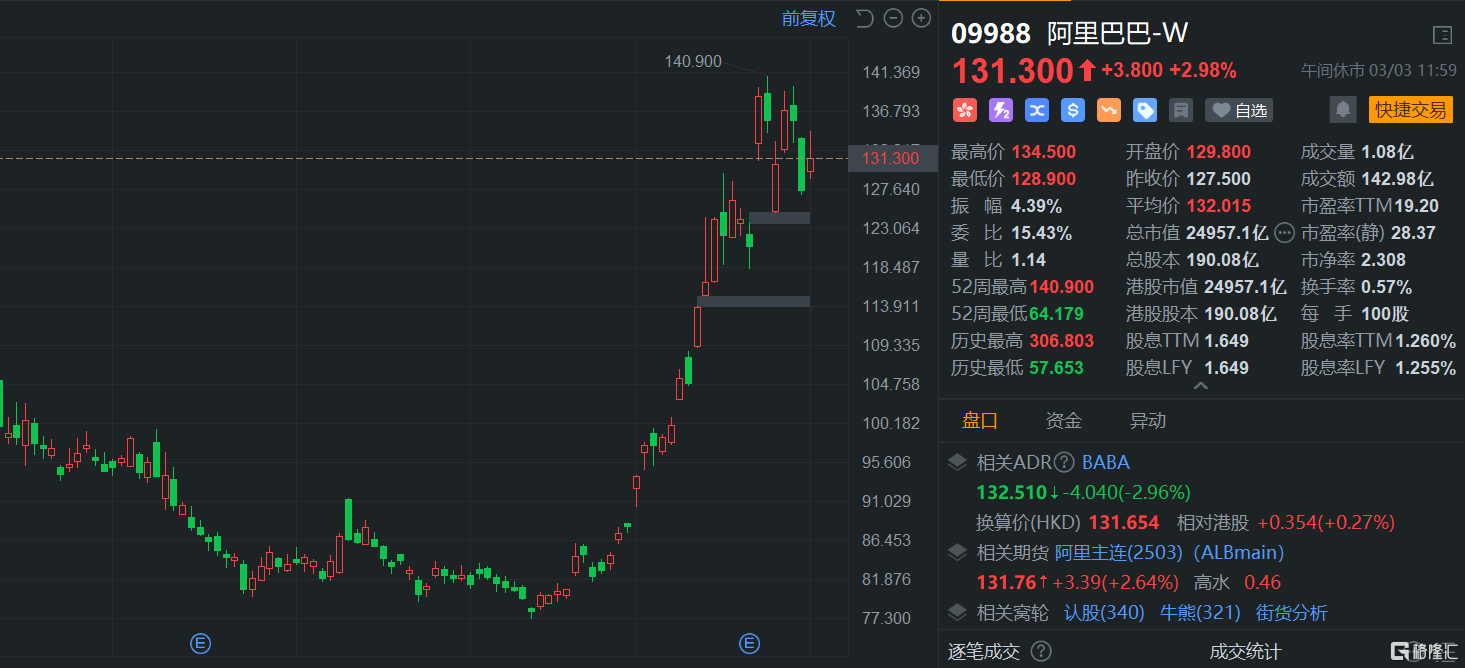
Task: Zoom in the chart with plus icon
Action: [x=921, y=18]
